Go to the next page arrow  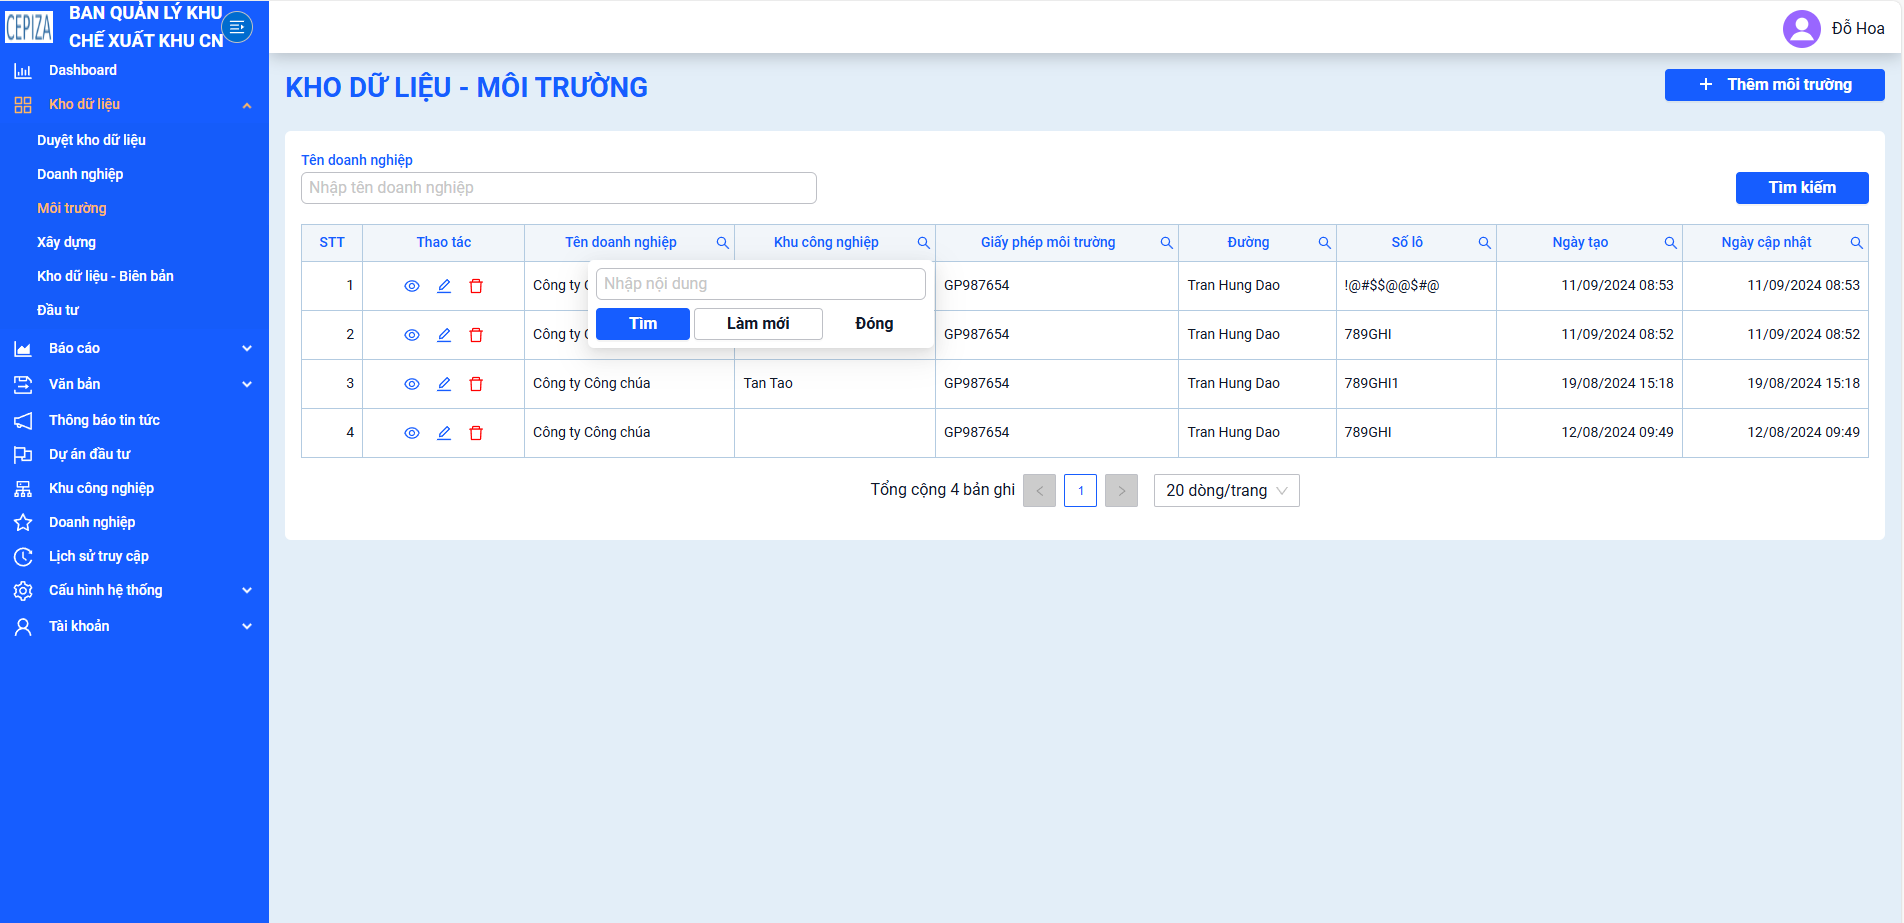tap(1121, 491)
